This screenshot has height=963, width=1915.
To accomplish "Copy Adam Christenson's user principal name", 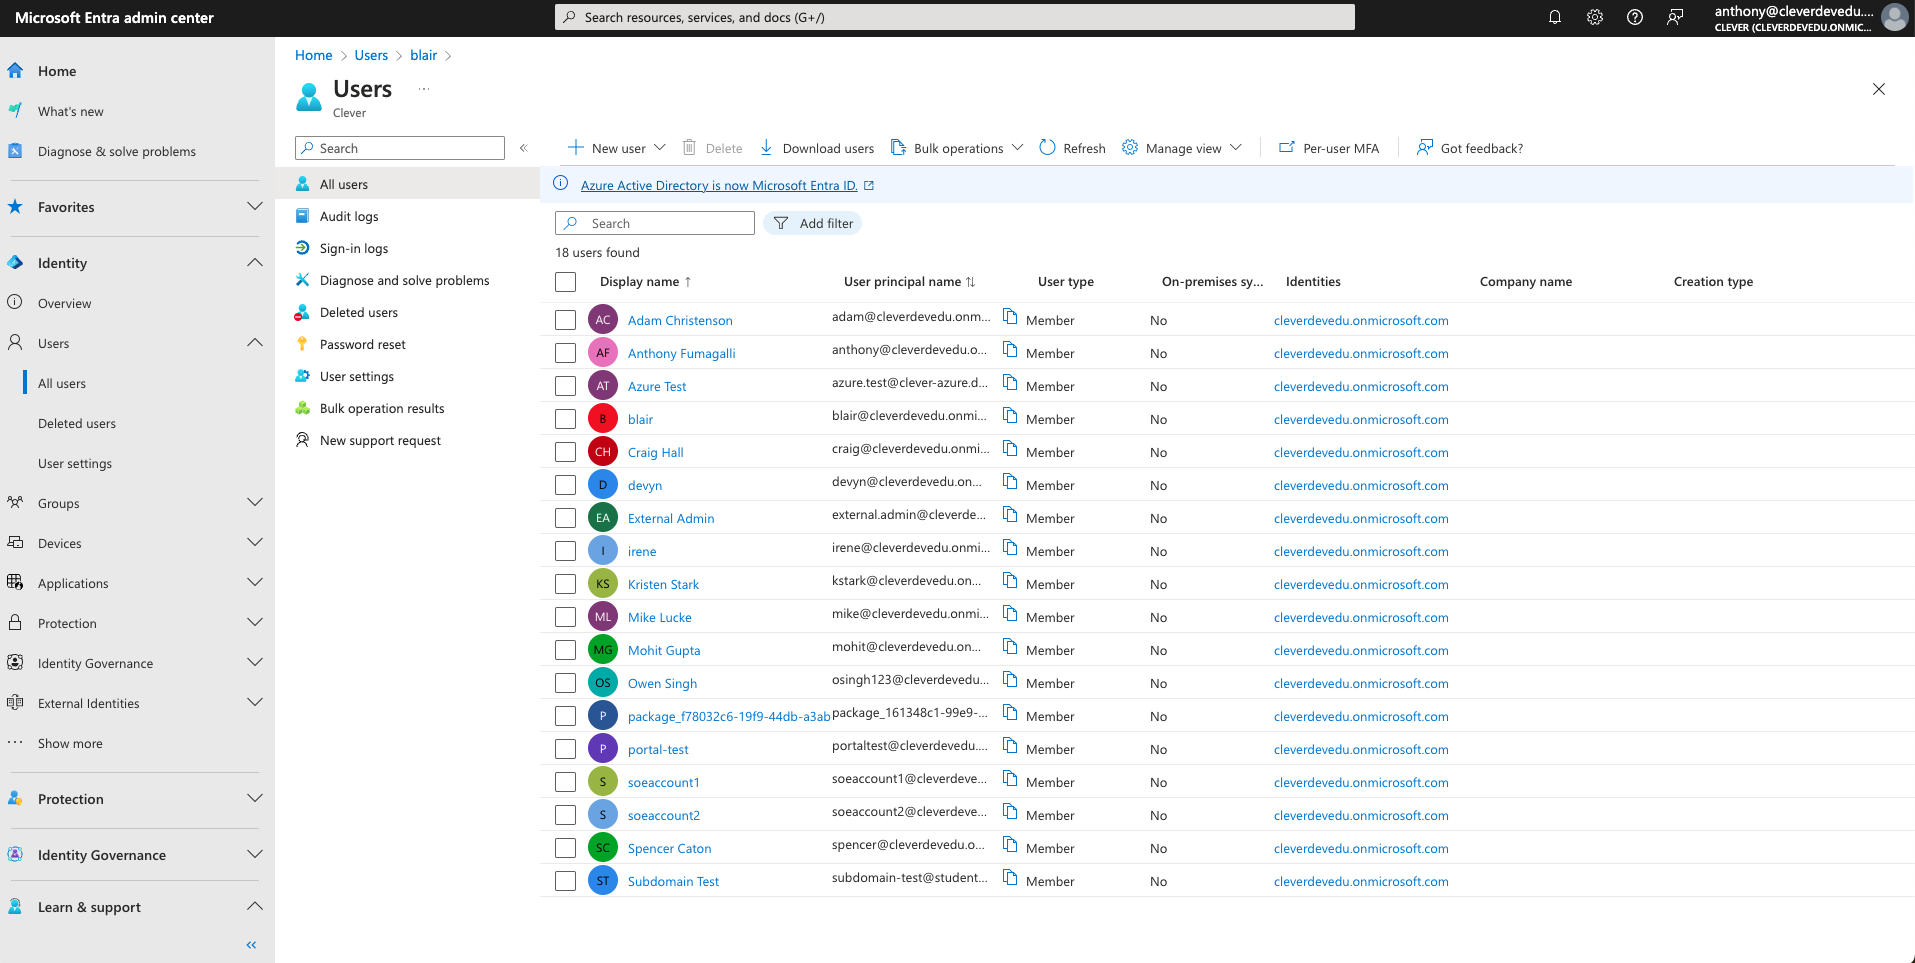I will tap(1010, 317).
